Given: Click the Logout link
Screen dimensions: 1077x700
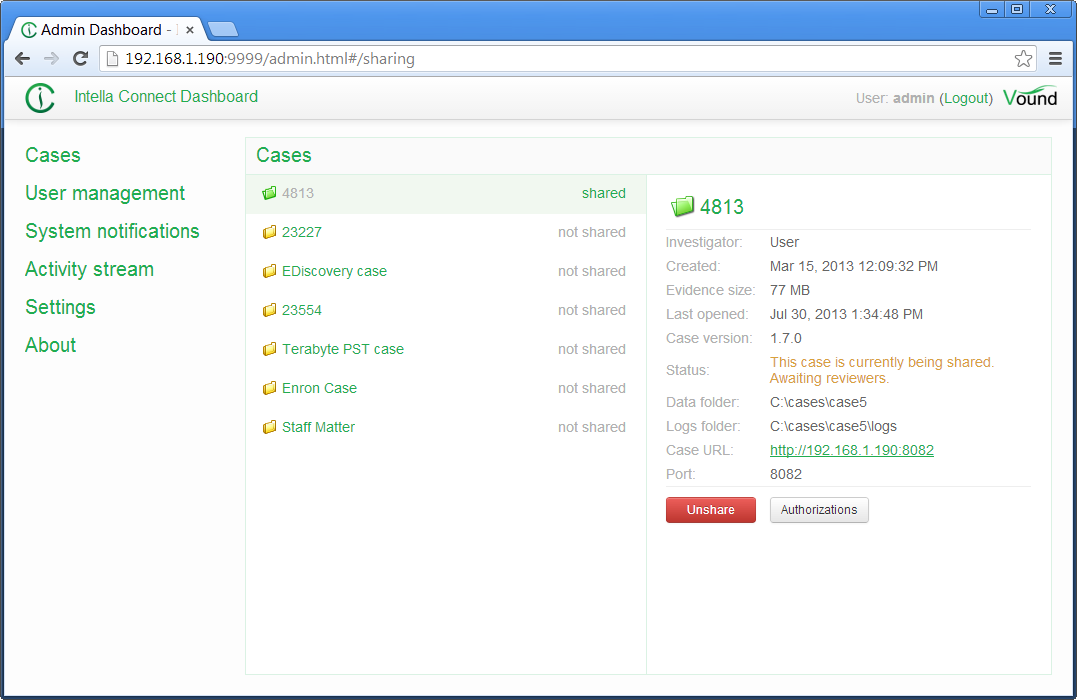Looking at the screenshot, I should (966, 98).
